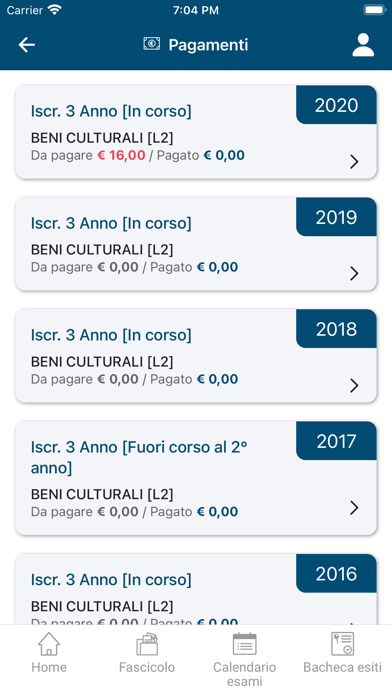Tap the 2016 year badge
The height and width of the screenshot is (696, 392).
click(336, 573)
